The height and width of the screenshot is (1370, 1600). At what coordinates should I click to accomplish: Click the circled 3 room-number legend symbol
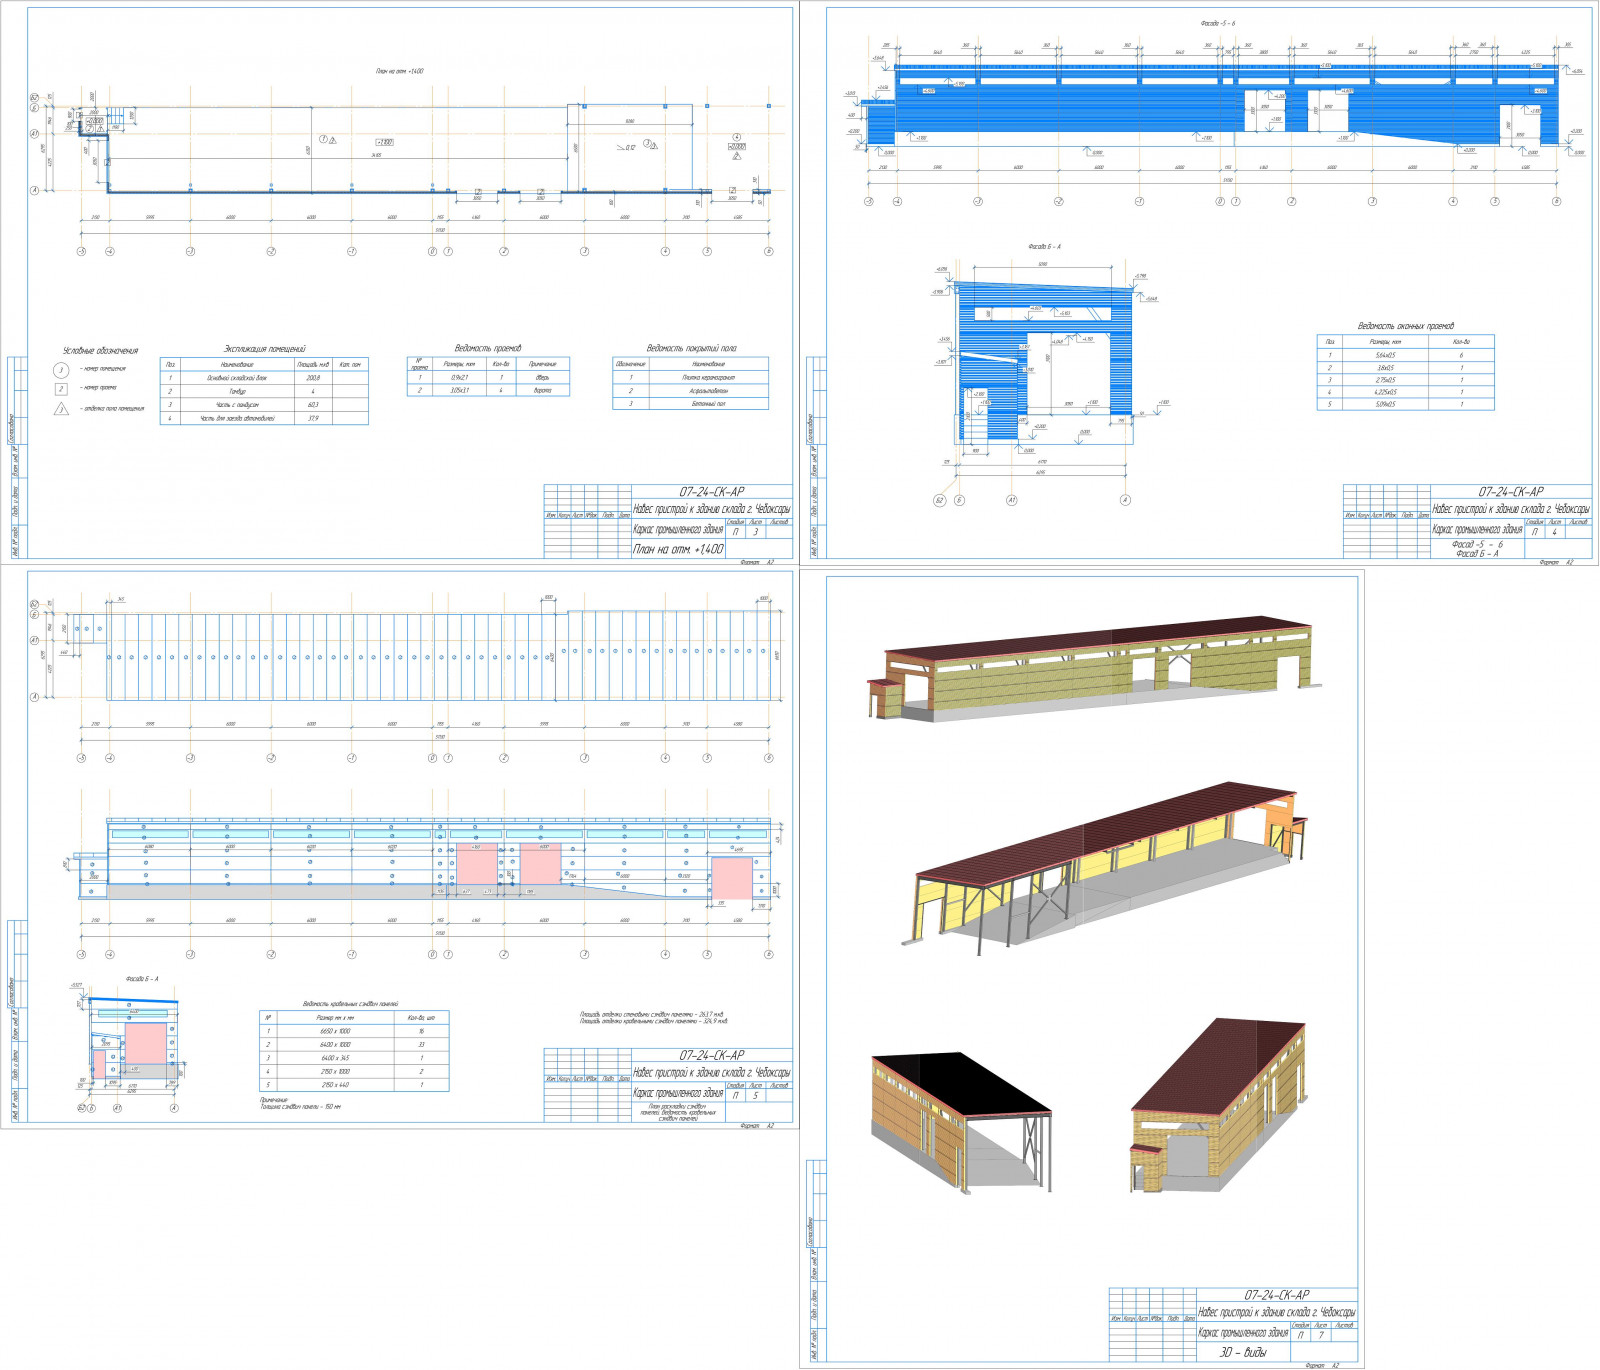pos(60,369)
